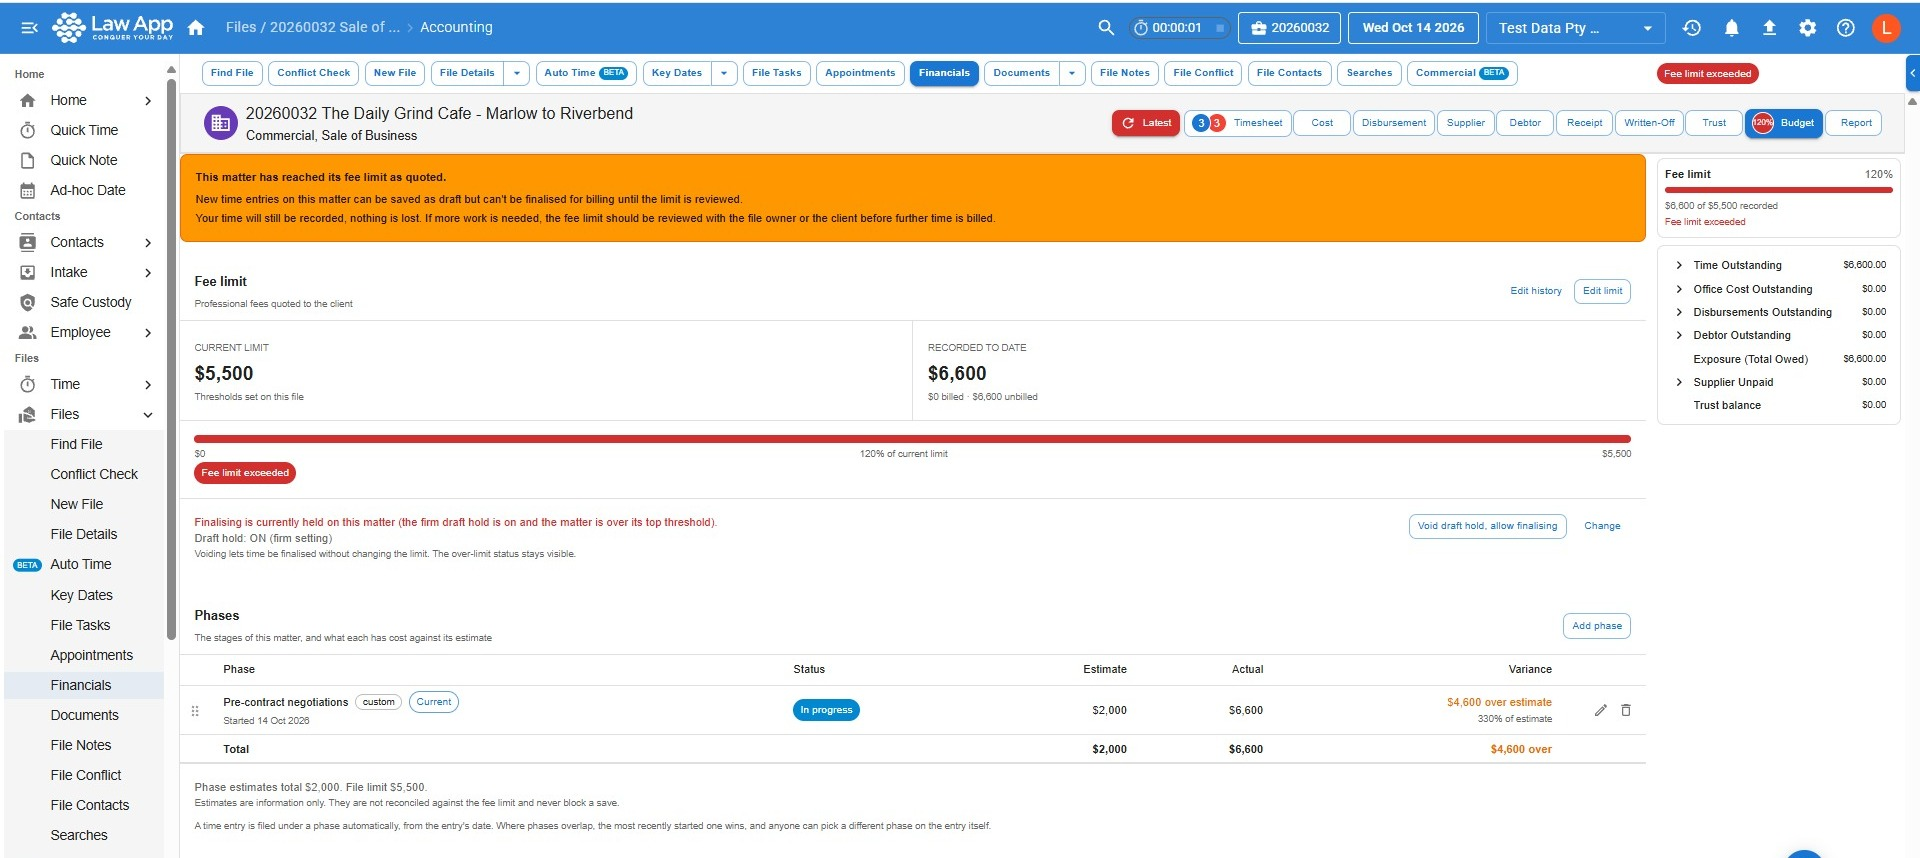1920x858 pixels.
Task: Grab the phase row drag handle
Action: coord(195,711)
